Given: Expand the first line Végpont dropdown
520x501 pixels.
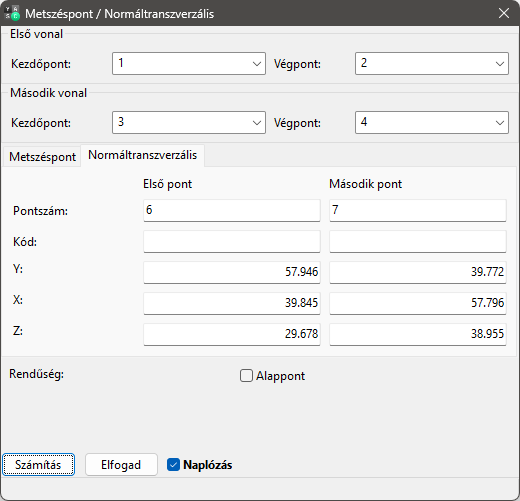Looking at the screenshot, I should [x=432, y=63].
